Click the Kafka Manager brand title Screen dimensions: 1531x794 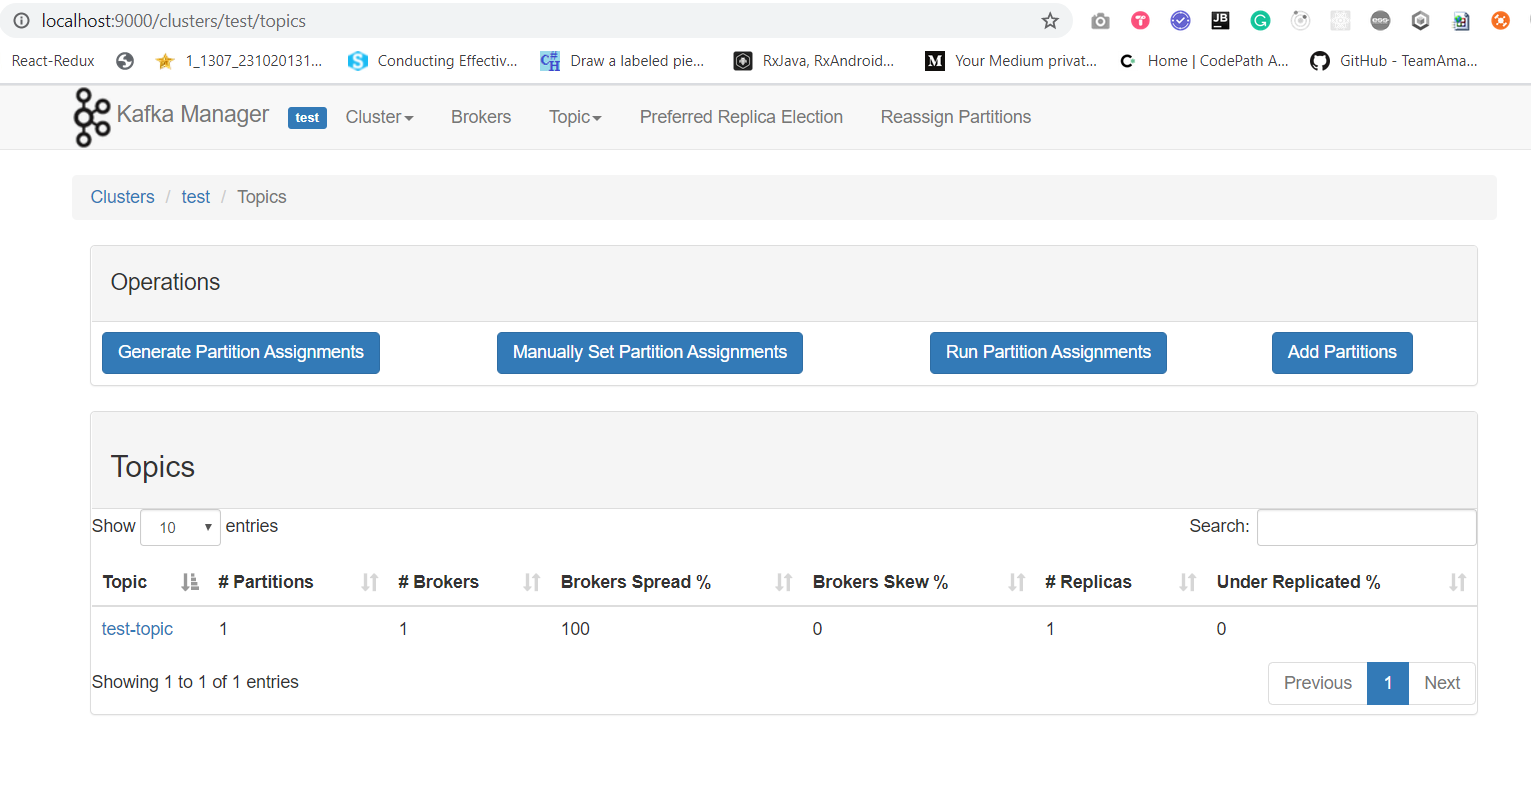[x=192, y=114]
